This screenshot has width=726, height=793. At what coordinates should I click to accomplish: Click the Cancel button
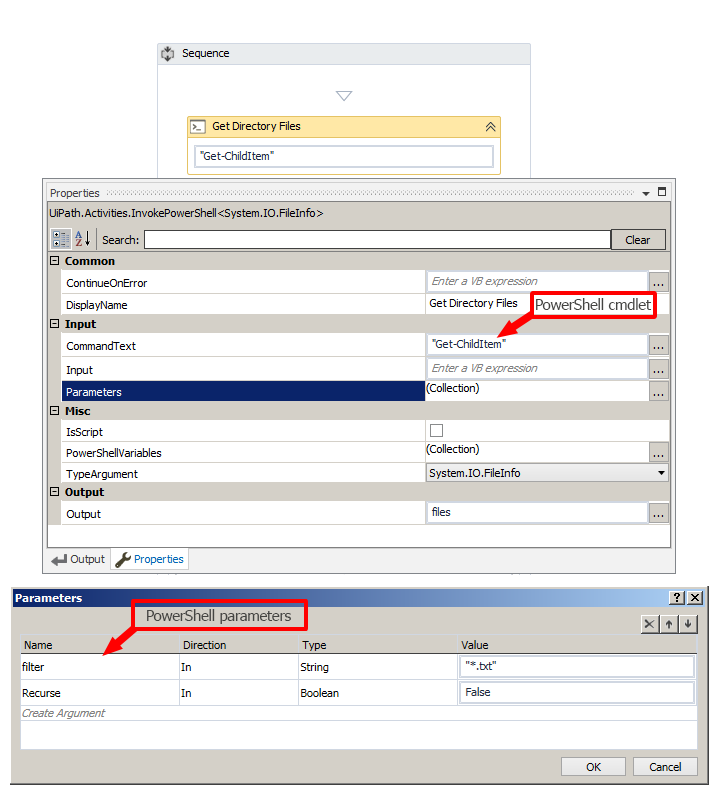(x=665, y=767)
